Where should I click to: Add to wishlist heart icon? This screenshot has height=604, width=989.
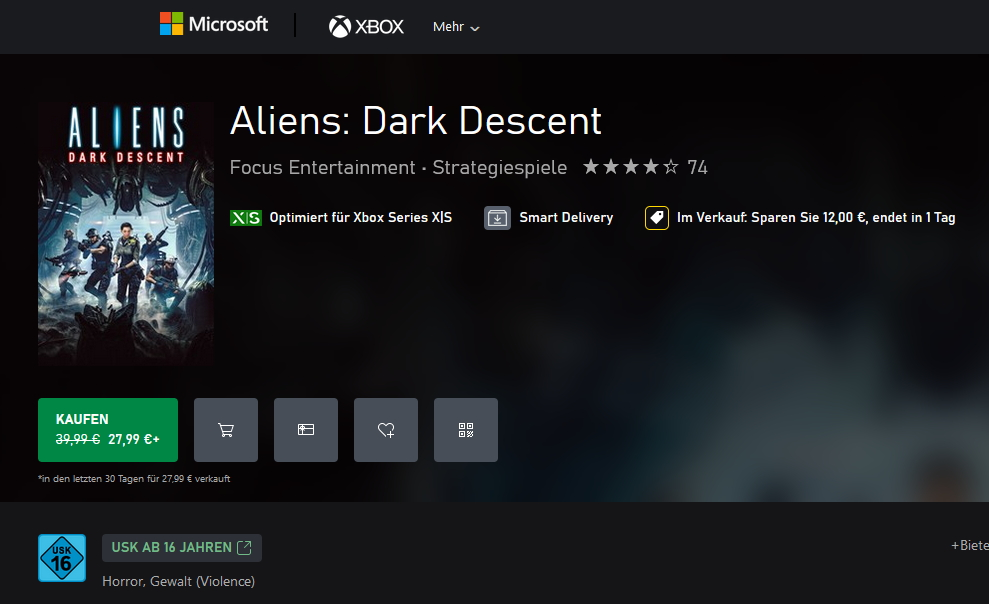point(386,430)
